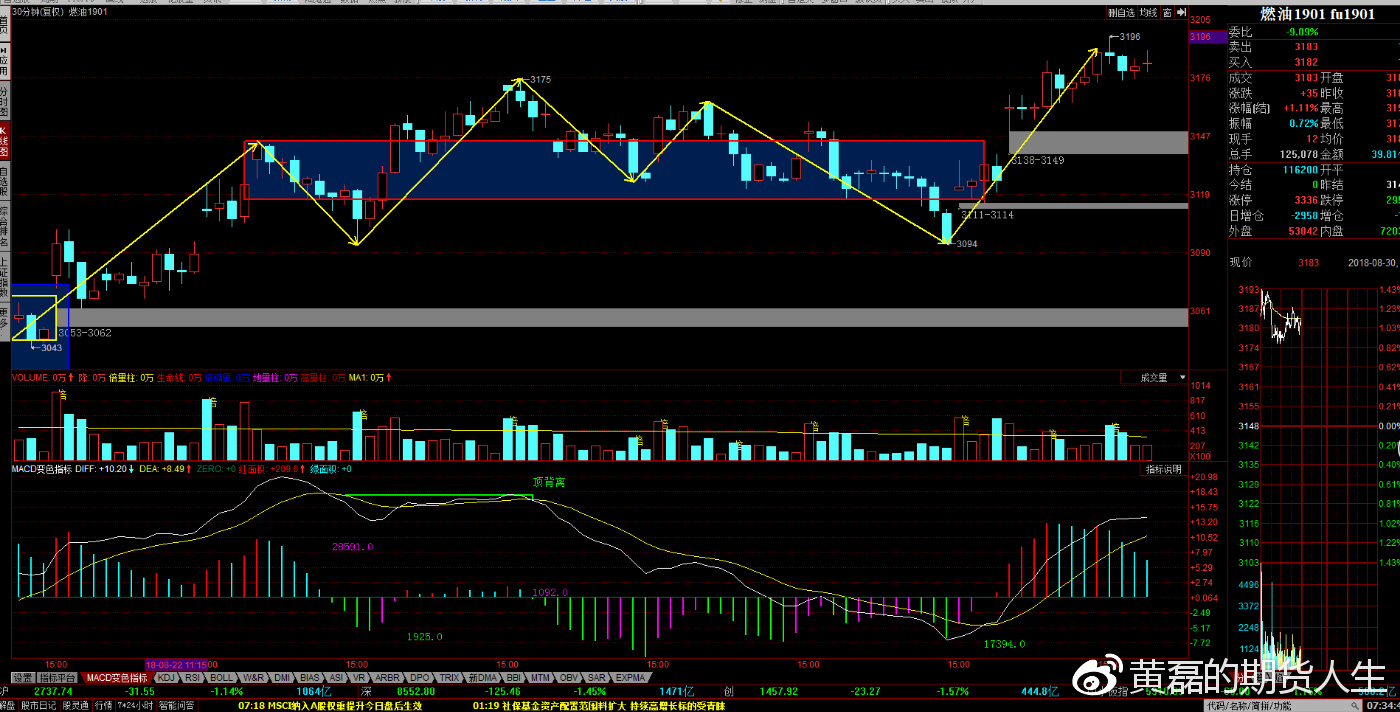Open 指标说明 indicator explanation
1400x712 pixels.
pyautogui.click(x=1163, y=469)
